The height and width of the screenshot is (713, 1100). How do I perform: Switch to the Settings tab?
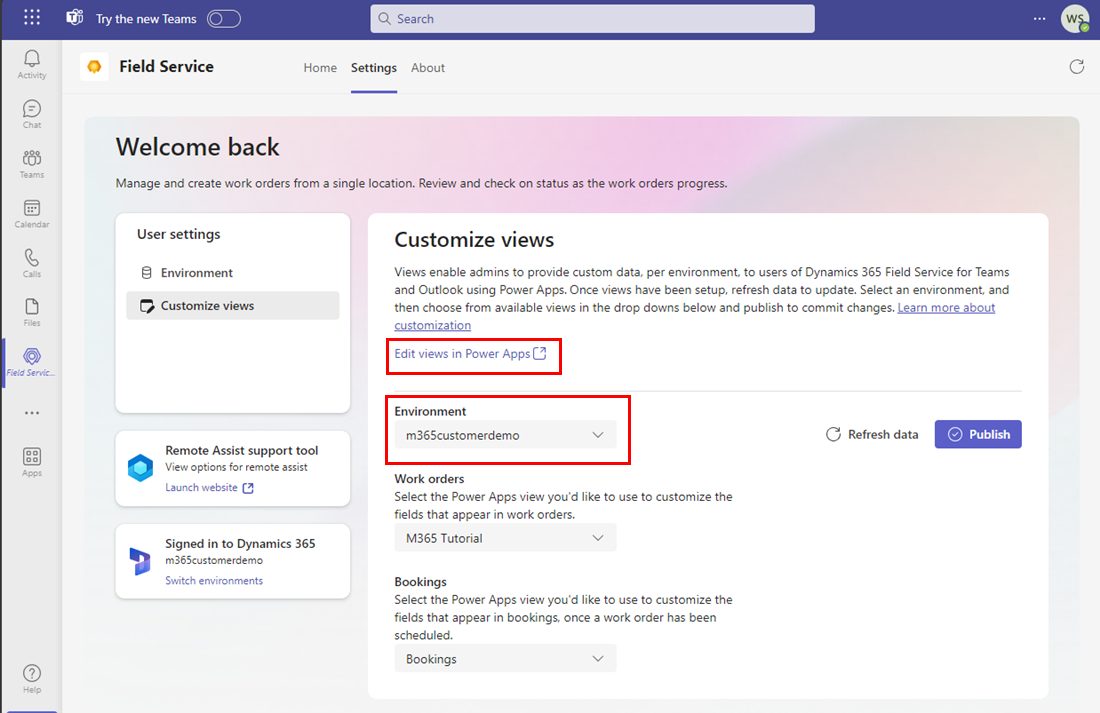click(x=373, y=67)
